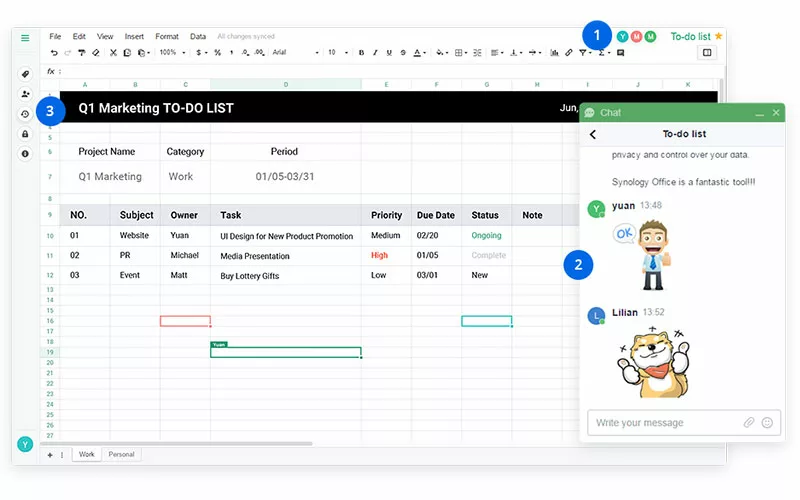Viewport: 800px width, 500px height.
Task: Click the lock protection icon in sidebar
Action: click(x=25, y=134)
